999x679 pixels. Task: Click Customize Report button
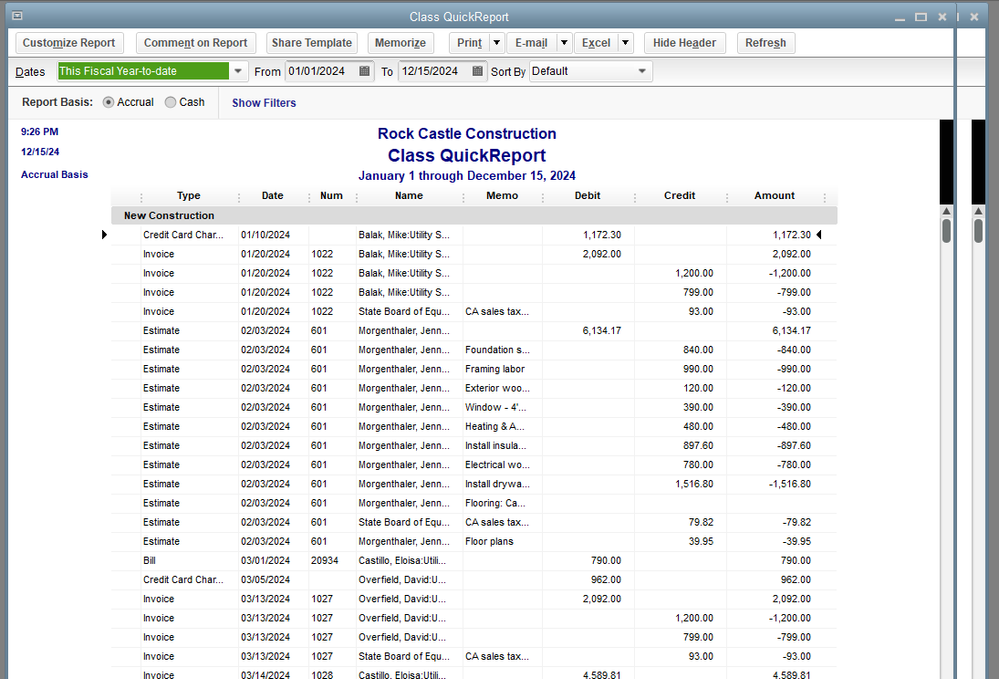70,43
